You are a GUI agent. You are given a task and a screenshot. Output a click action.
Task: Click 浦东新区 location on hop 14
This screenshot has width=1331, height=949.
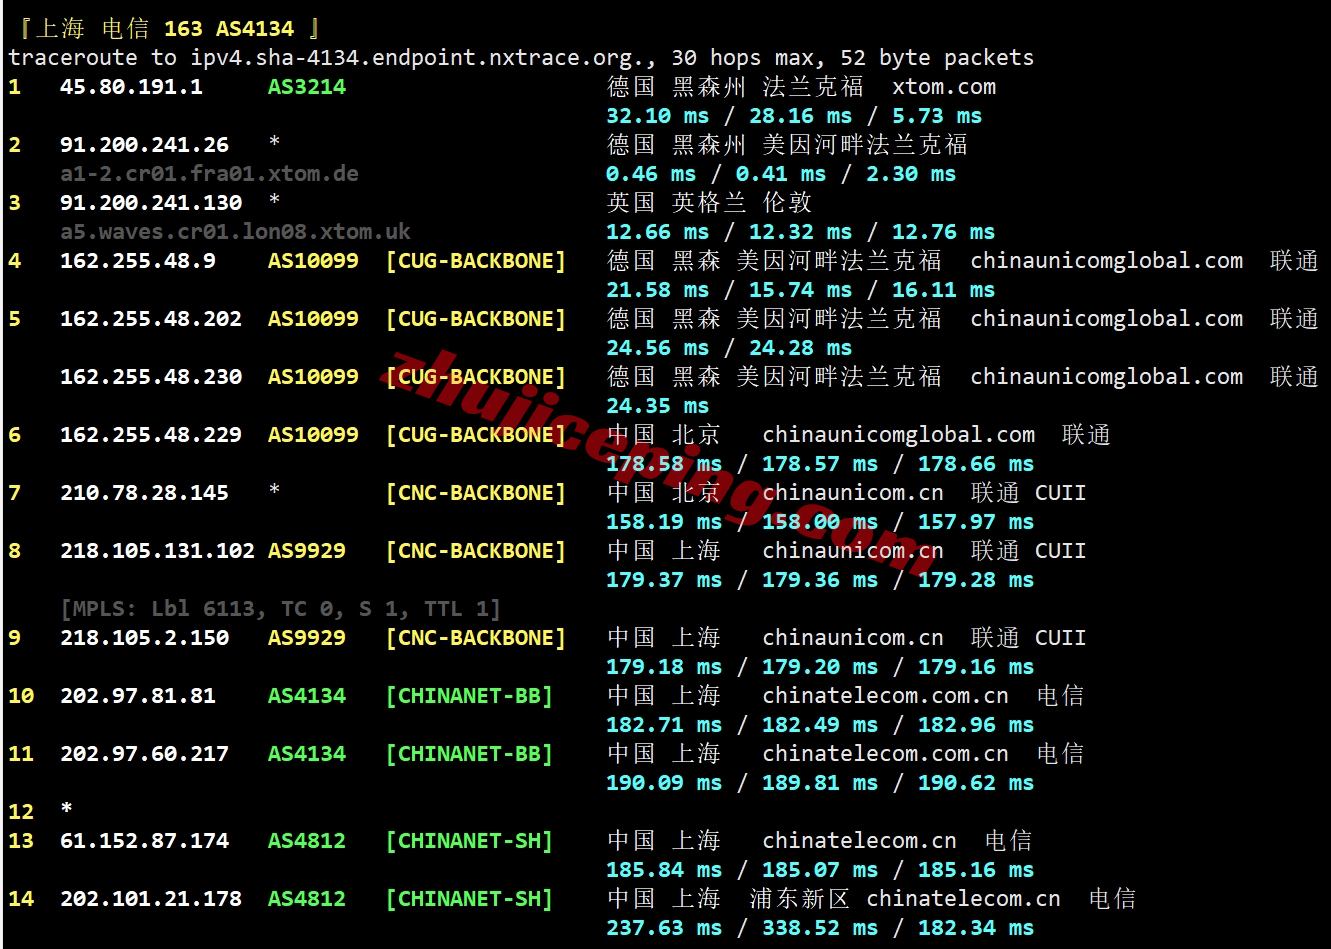click(x=800, y=899)
